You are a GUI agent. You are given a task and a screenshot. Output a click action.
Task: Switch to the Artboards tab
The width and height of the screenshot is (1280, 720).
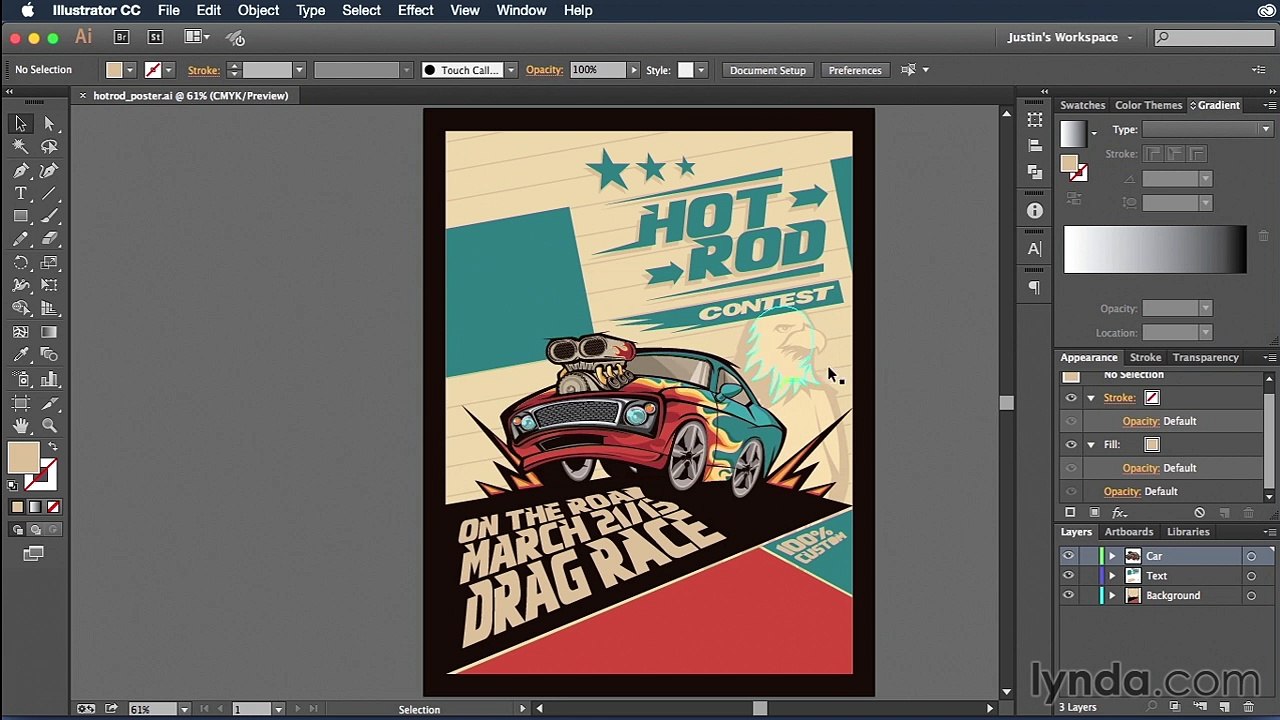1128,532
